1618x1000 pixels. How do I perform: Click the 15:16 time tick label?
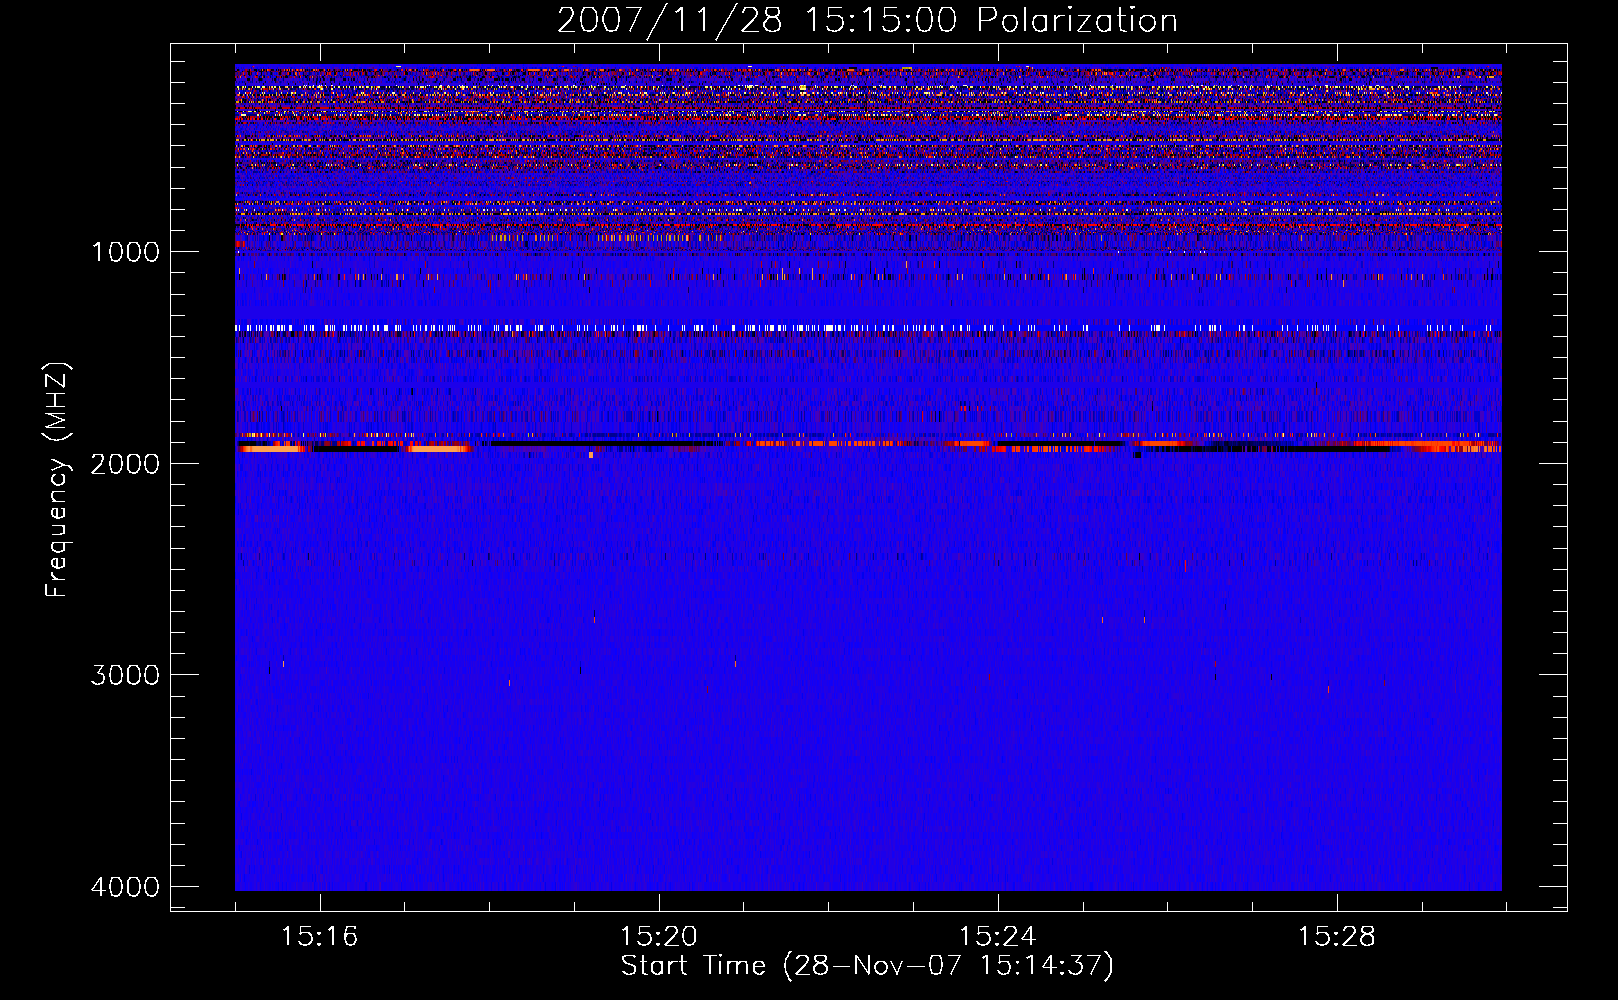(x=319, y=937)
